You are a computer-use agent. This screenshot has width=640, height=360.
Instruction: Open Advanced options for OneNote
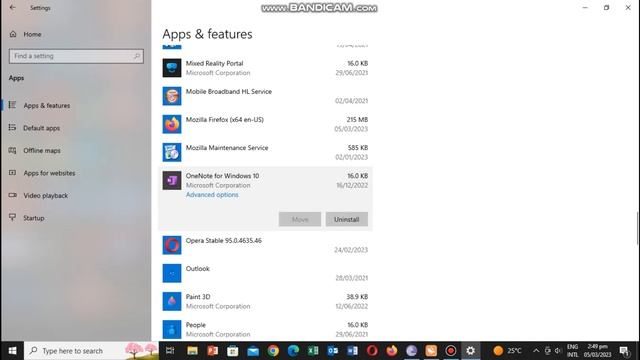[212, 195]
